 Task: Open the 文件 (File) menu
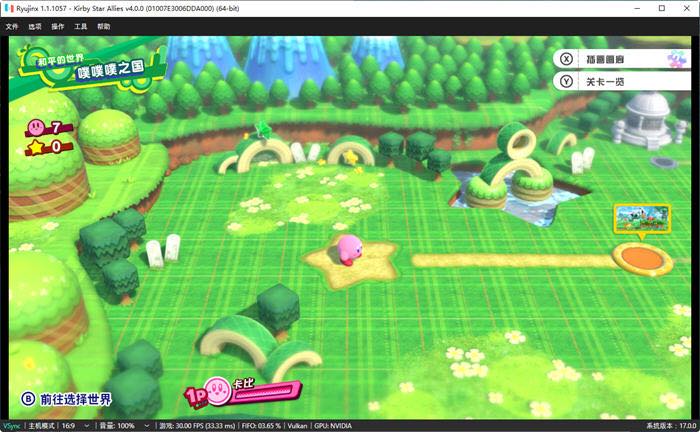coord(12,26)
